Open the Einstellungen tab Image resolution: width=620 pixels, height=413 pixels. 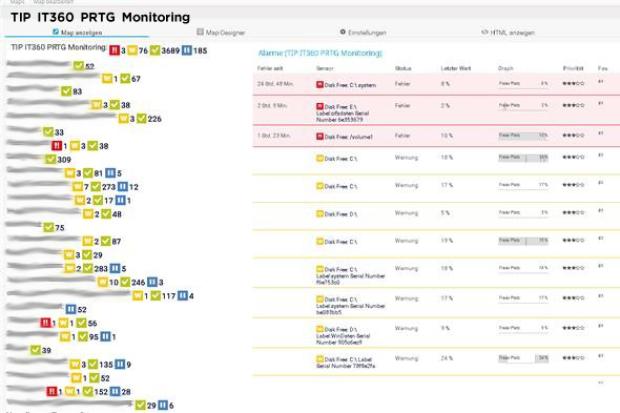click(x=363, y=32)
